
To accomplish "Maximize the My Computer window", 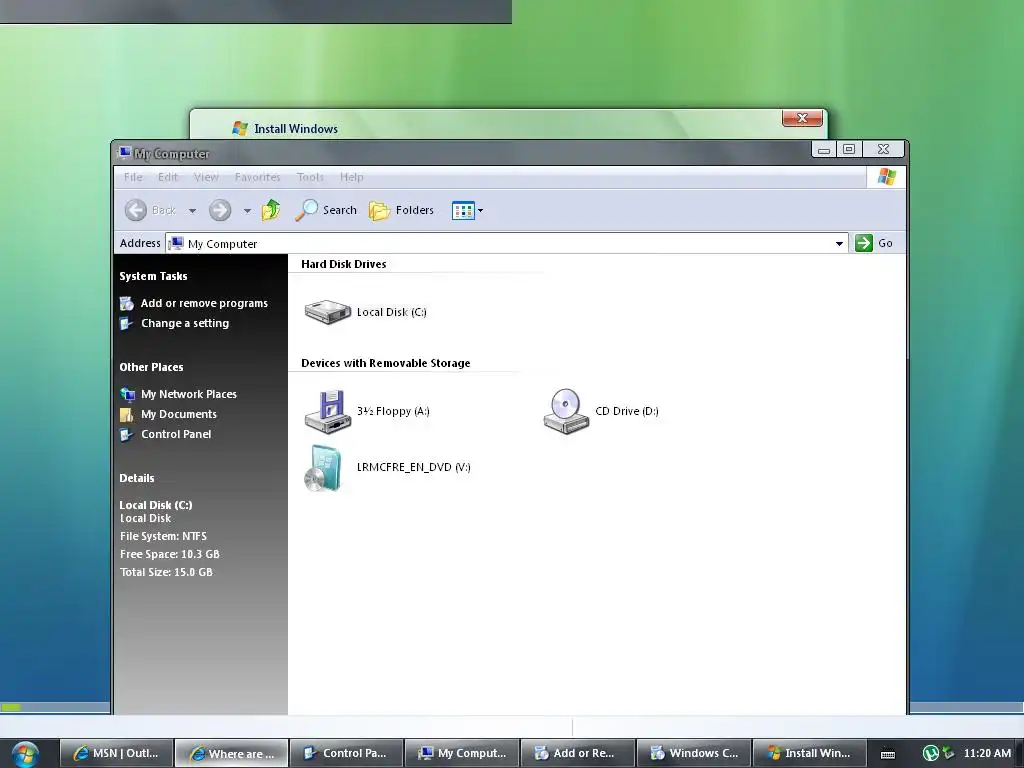I will 849,149.
